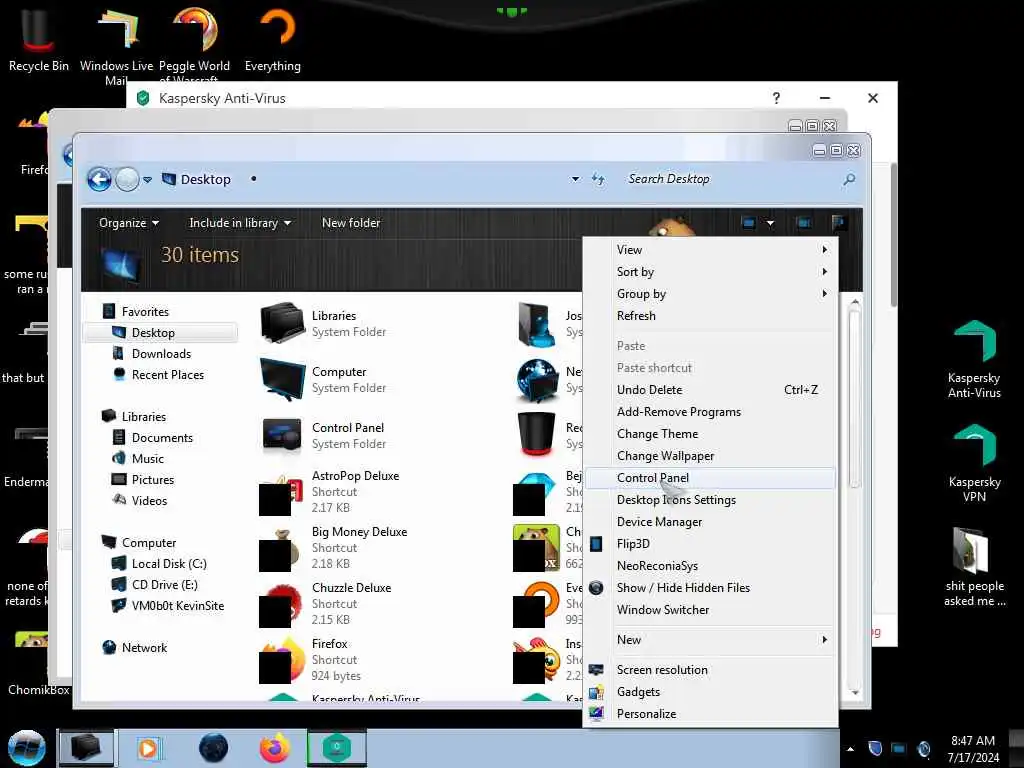Open Kaspersky Anti-Virus desktop shortcut
This screenshot has width=1024, height=768.
(x=974, y=359)
